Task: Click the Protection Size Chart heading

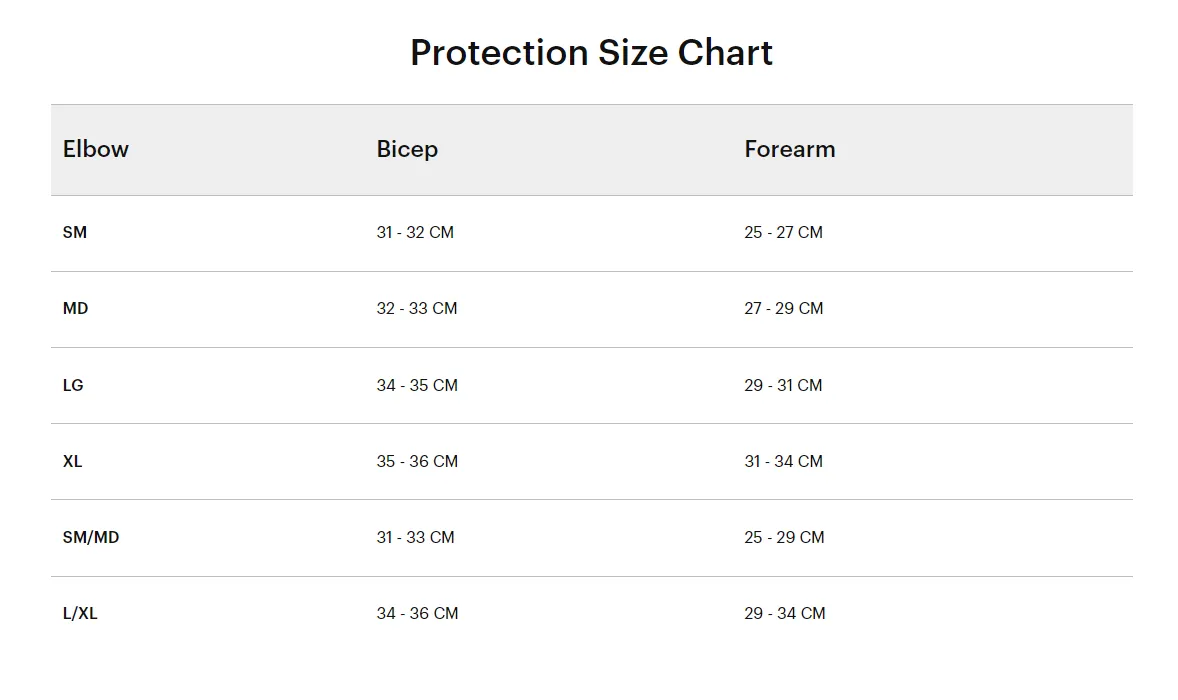Action: click(591, 53)
